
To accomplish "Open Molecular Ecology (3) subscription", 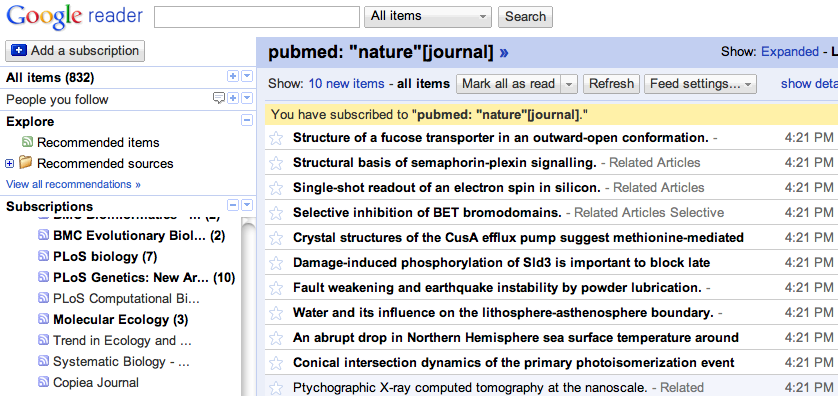I will pyautogui.click(x=121, y=320).
